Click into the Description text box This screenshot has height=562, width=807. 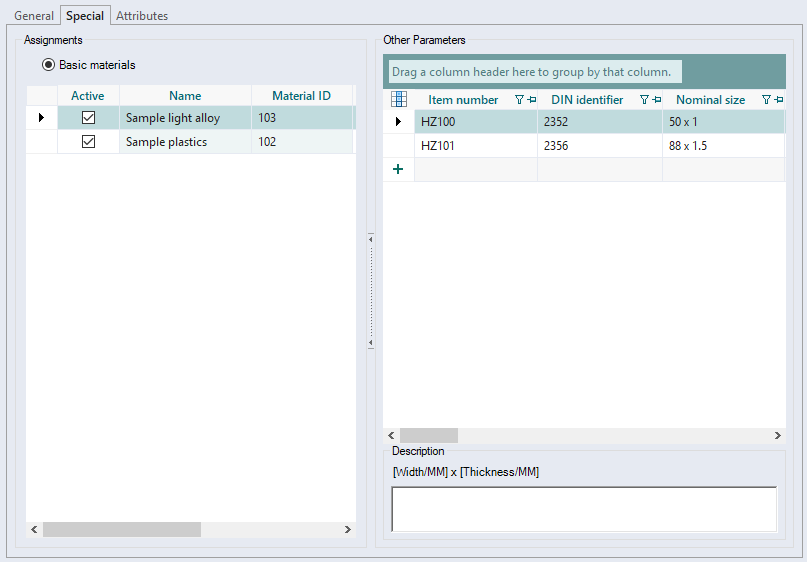click(x=583, y=509)
